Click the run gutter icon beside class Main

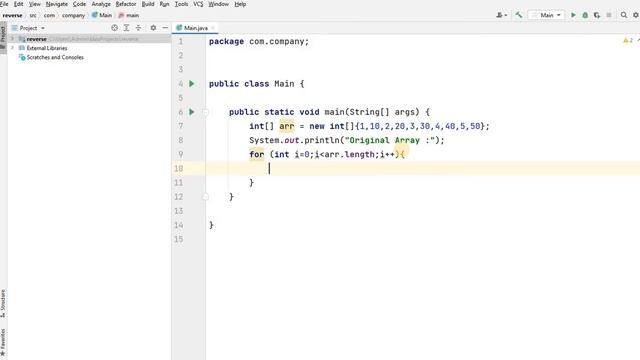191,84
